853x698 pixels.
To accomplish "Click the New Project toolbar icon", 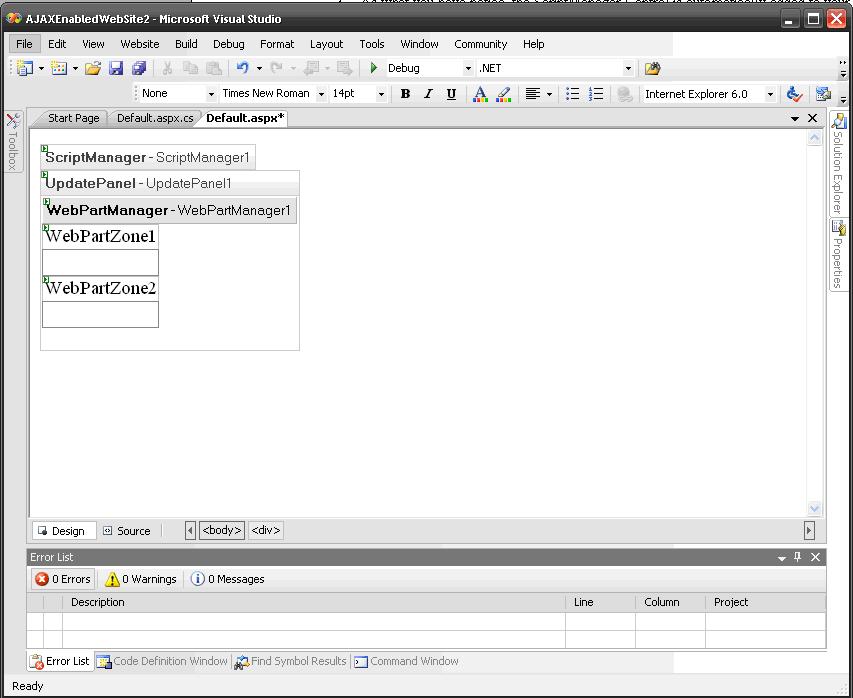I will click(x=24, y=68).
